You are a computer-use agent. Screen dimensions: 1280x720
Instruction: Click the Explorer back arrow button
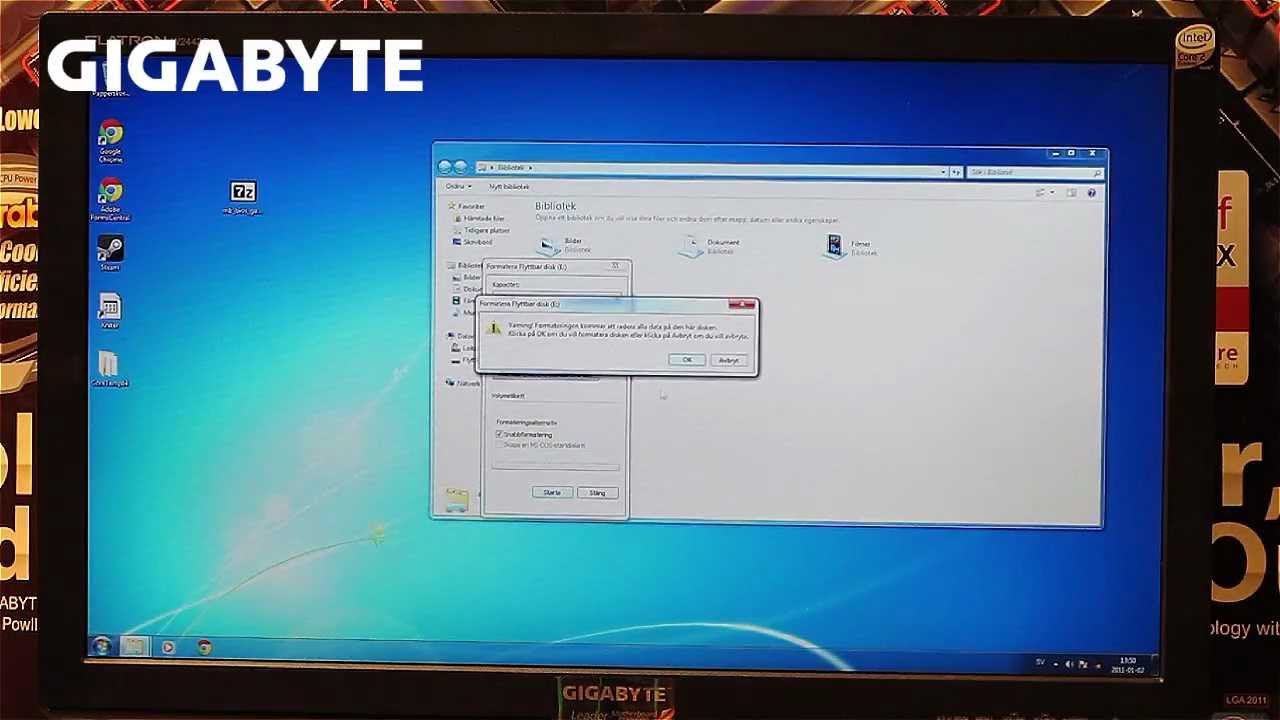point(446,167)
